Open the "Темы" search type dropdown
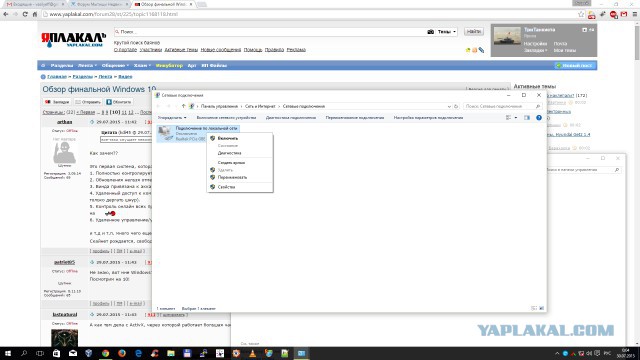 click(447, 31)
